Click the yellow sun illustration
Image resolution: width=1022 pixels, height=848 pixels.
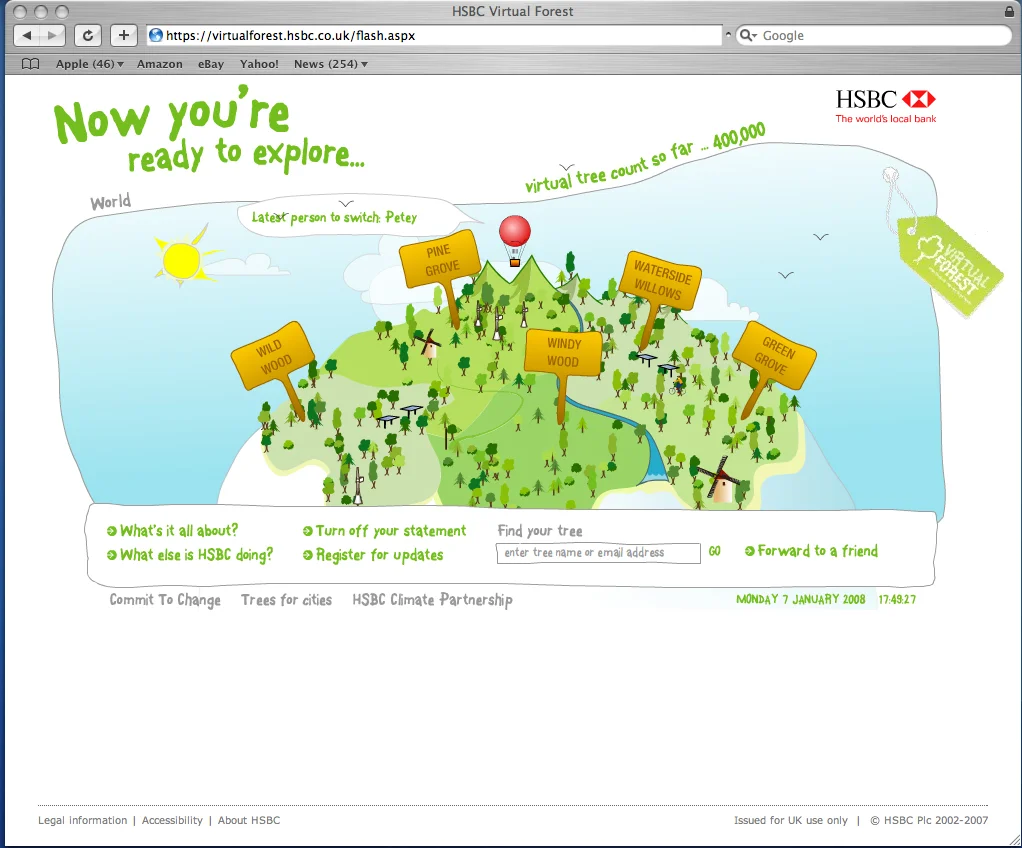(x=182, y=261)
